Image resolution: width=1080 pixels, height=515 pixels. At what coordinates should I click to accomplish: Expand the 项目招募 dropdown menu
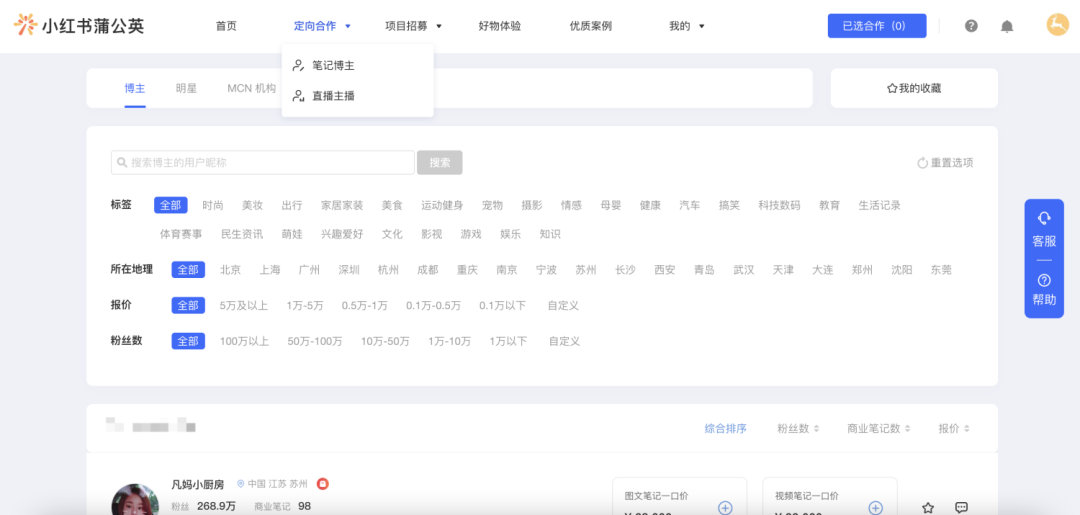(x=413, y=26)
